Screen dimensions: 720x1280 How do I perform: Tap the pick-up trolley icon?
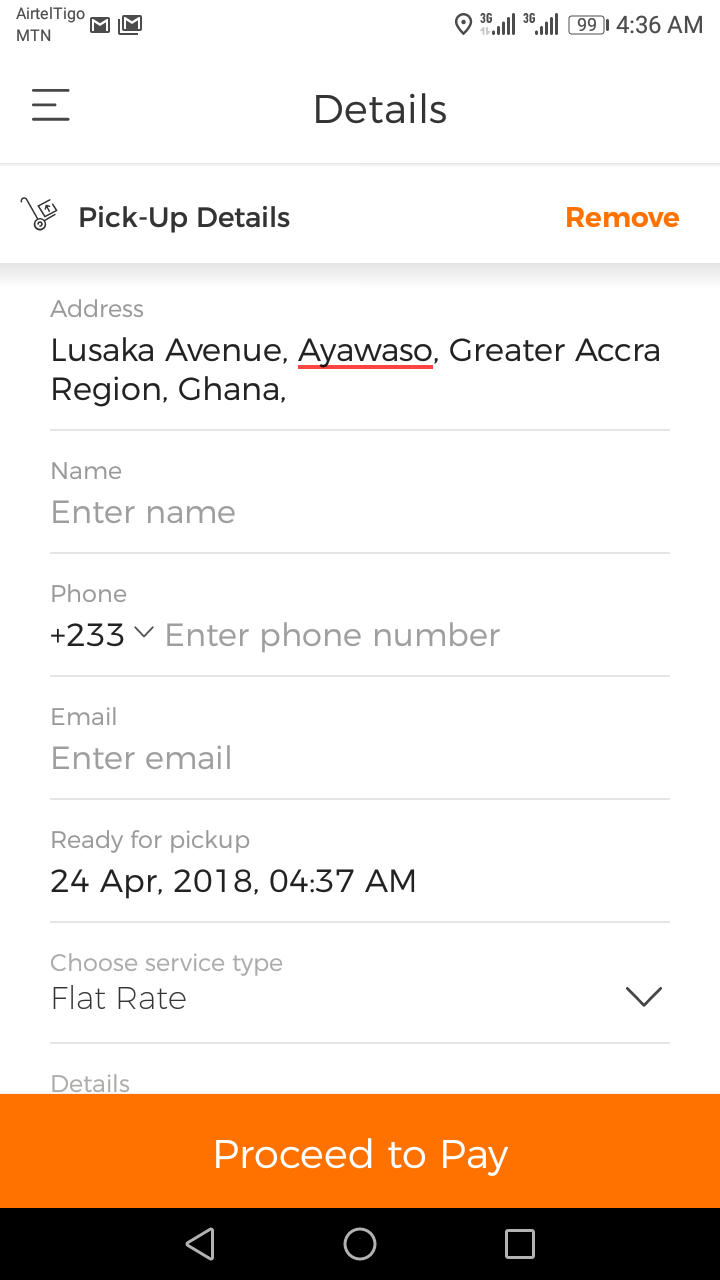[x=39, y=214]
